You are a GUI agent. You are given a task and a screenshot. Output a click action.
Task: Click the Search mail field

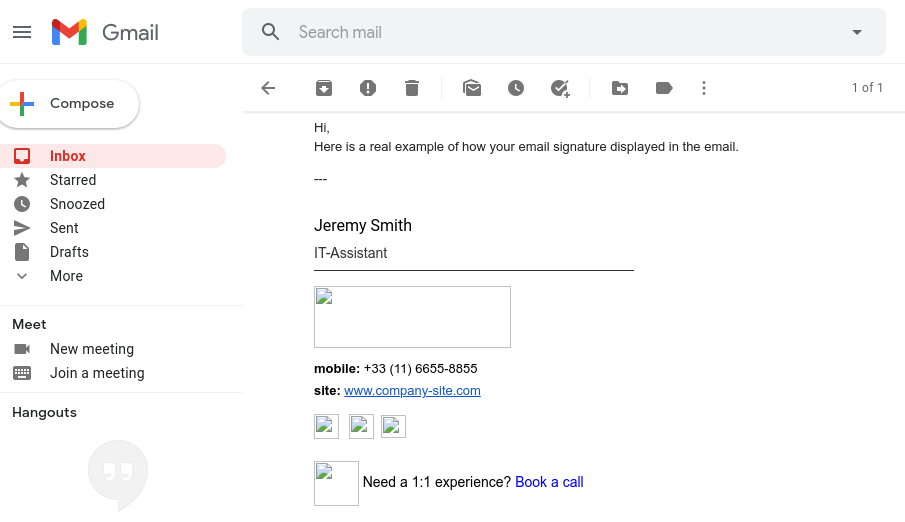[560, 32]
